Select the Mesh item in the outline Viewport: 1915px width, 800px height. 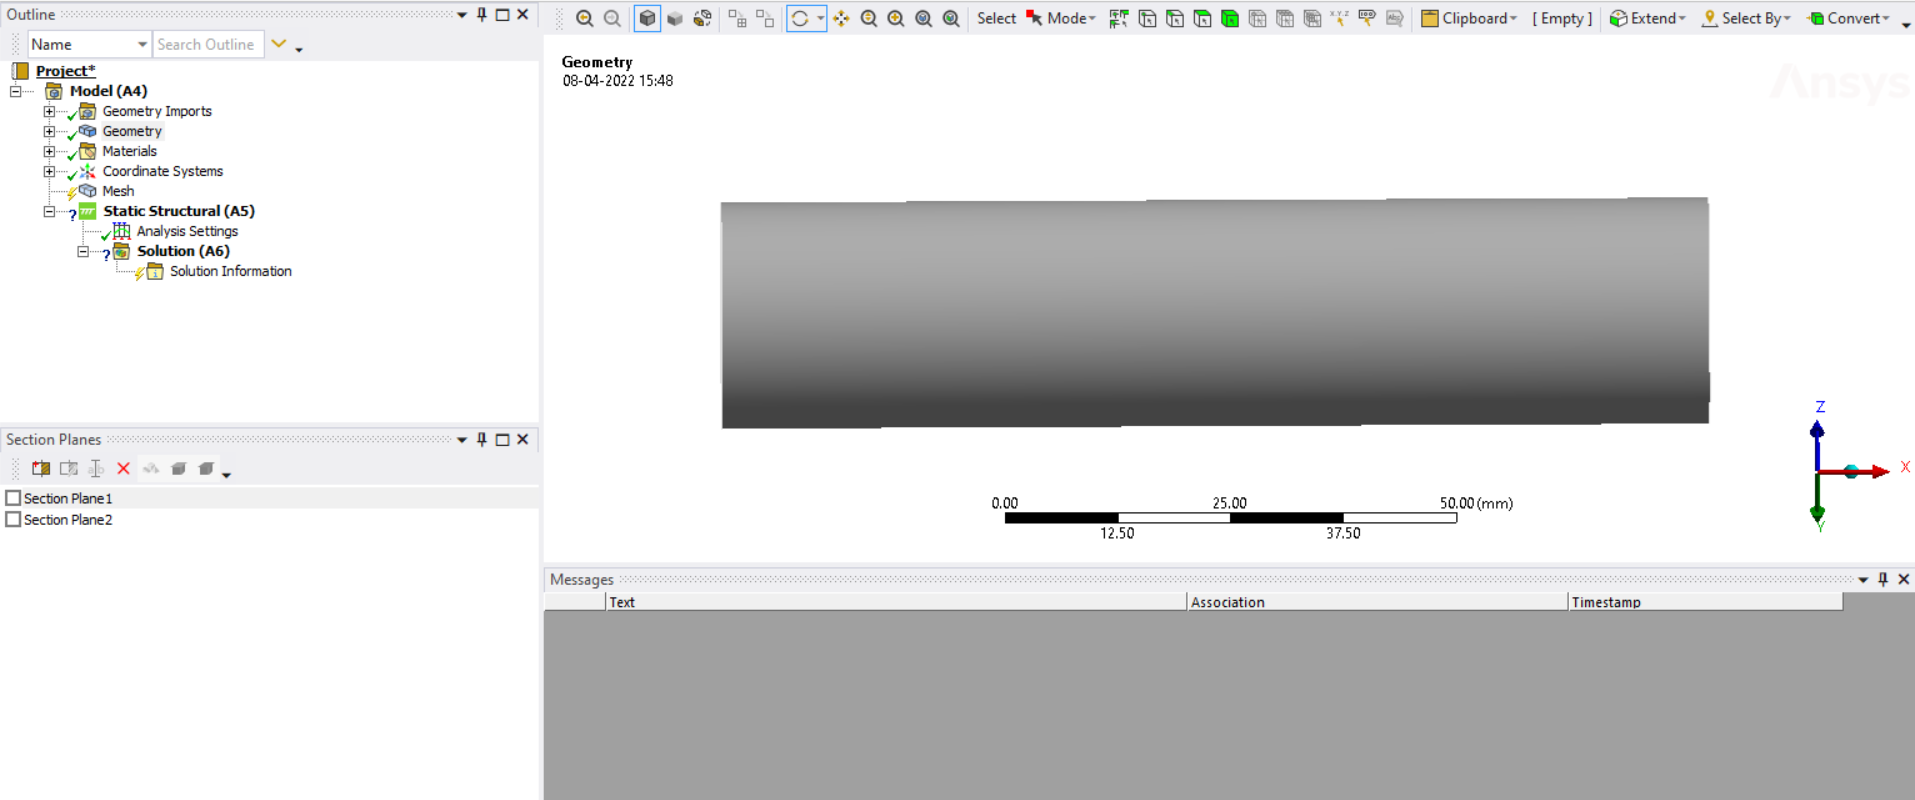point(118,191)
